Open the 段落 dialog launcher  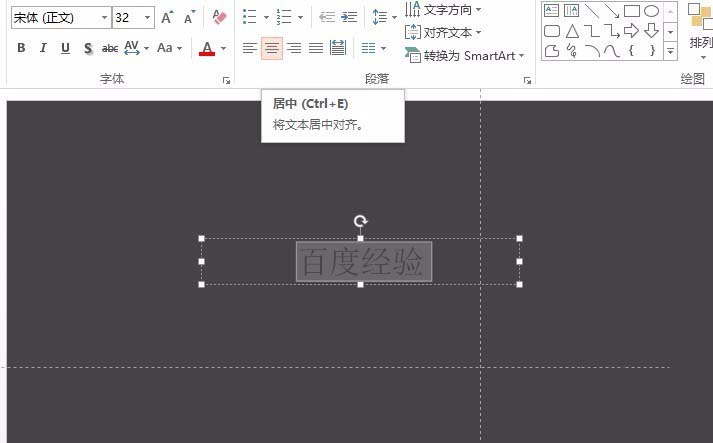527,81
